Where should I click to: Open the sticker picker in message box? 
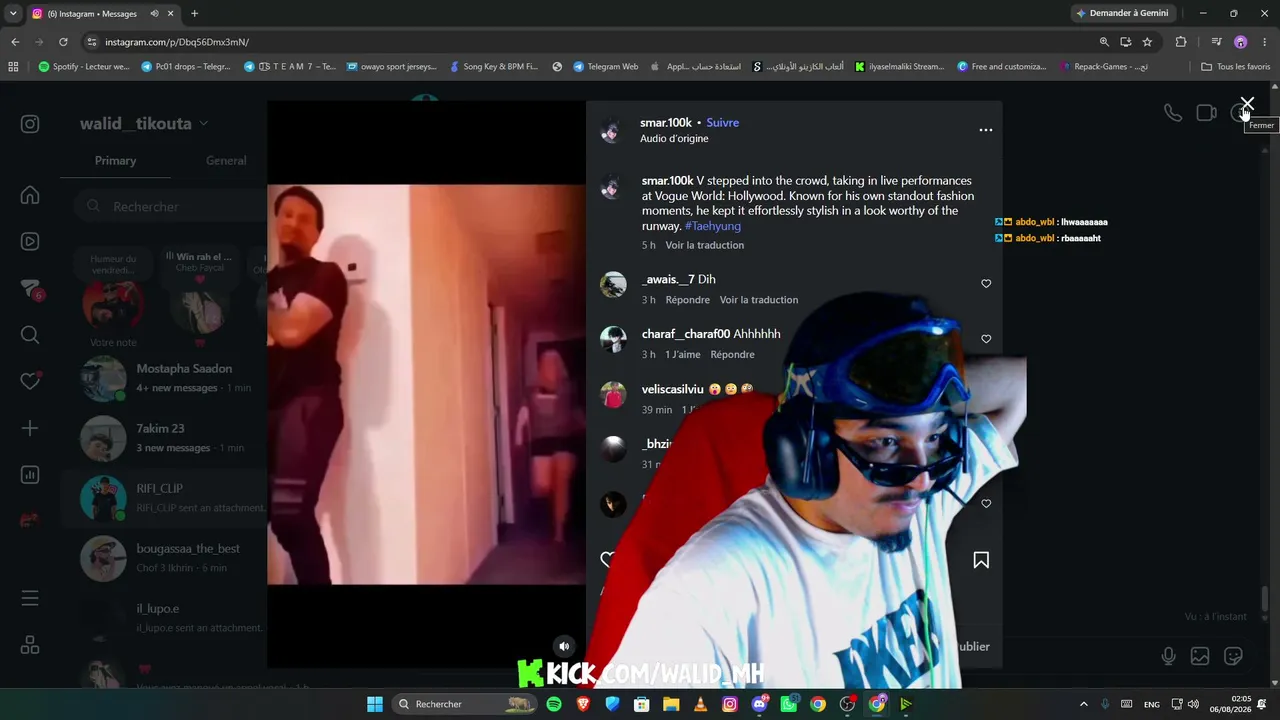(1233, 656)
